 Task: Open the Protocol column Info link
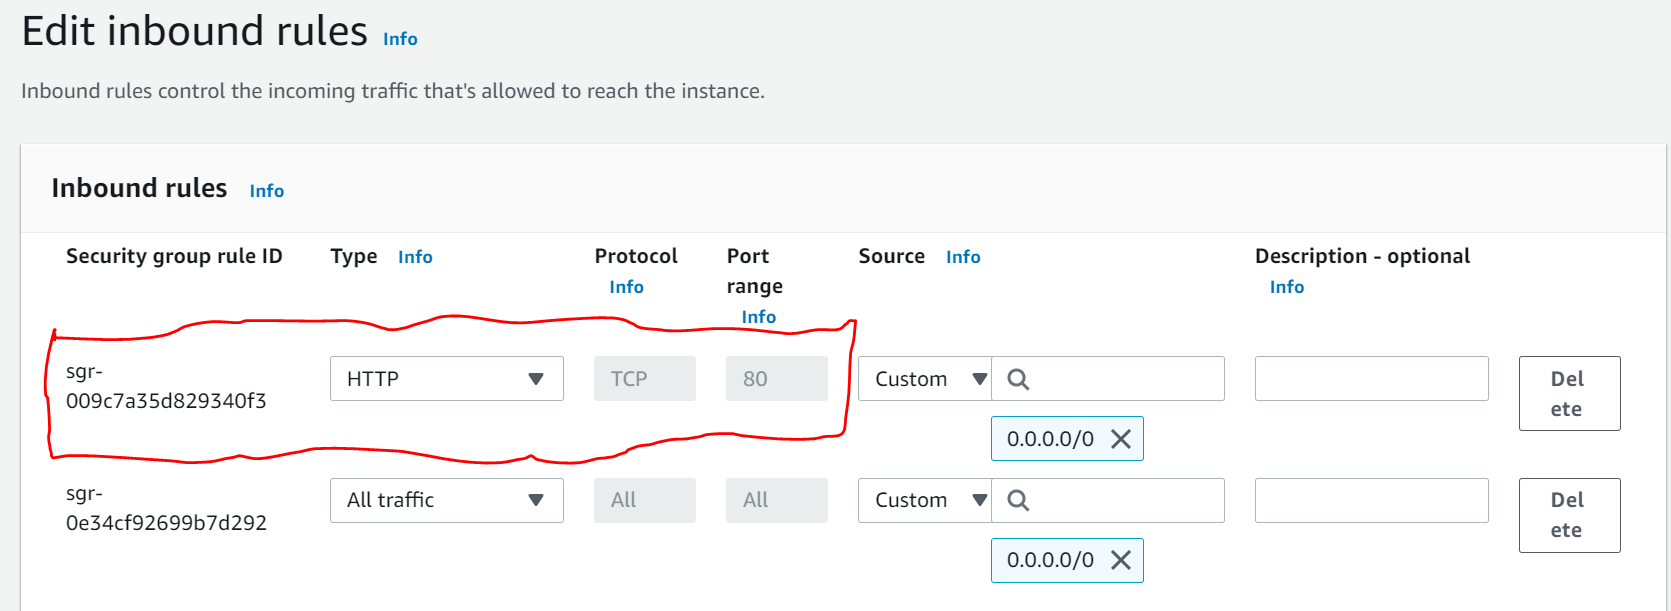pyautogui.click(x=626, y=287)
